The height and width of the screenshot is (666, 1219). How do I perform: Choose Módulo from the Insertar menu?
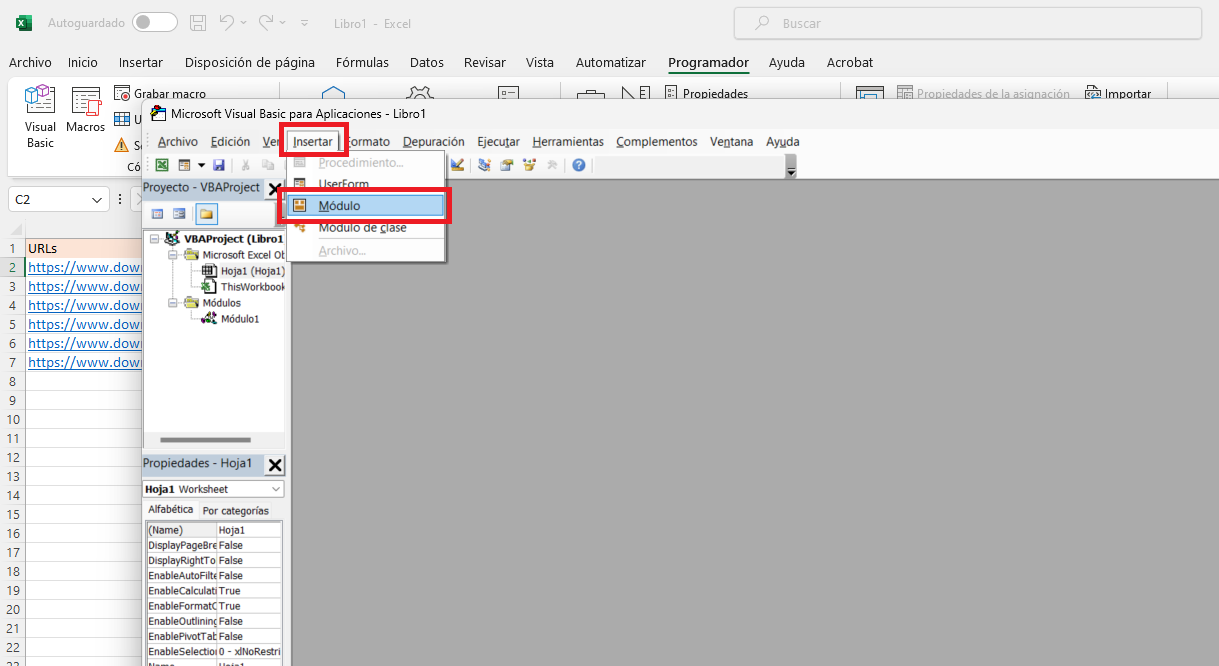[x=366, y=206]
